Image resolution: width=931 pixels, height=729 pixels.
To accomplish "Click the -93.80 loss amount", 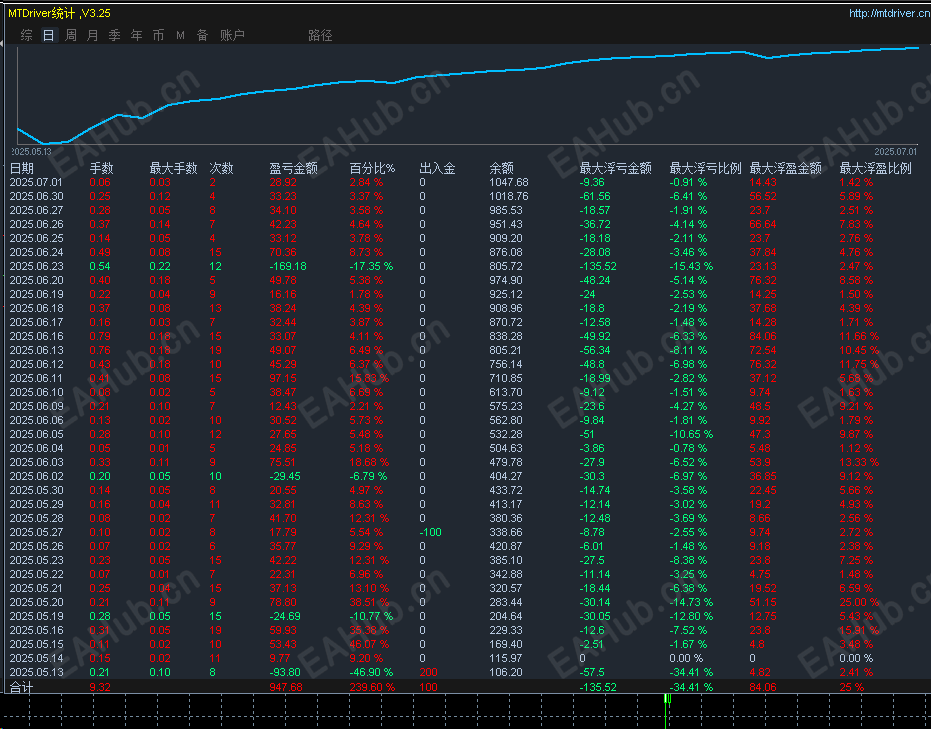I will tap(285, 673).
